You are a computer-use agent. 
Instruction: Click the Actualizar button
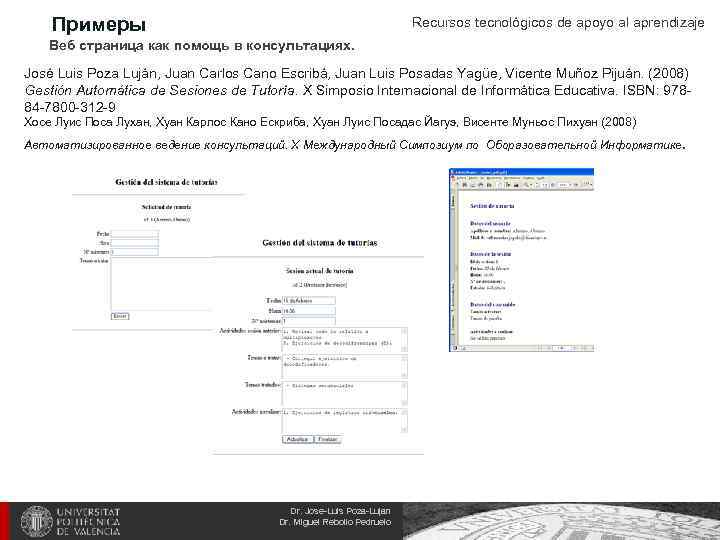click(x=298, y=439)
